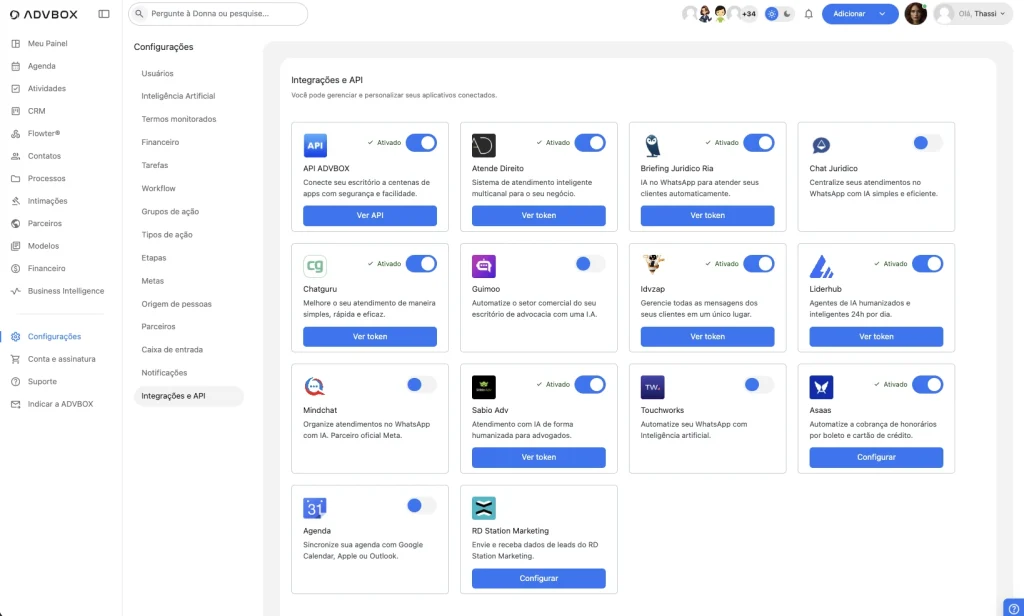This screenshot has width=1024, height=616.
Task: Select Integrações e API settings item
Action: coord(189,396)
